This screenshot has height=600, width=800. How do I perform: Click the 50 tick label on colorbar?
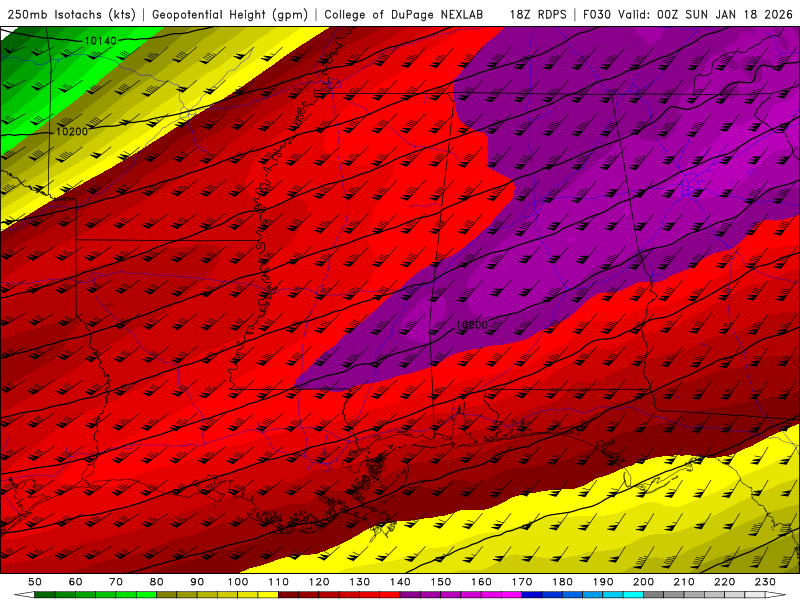(x=35, y=582)
